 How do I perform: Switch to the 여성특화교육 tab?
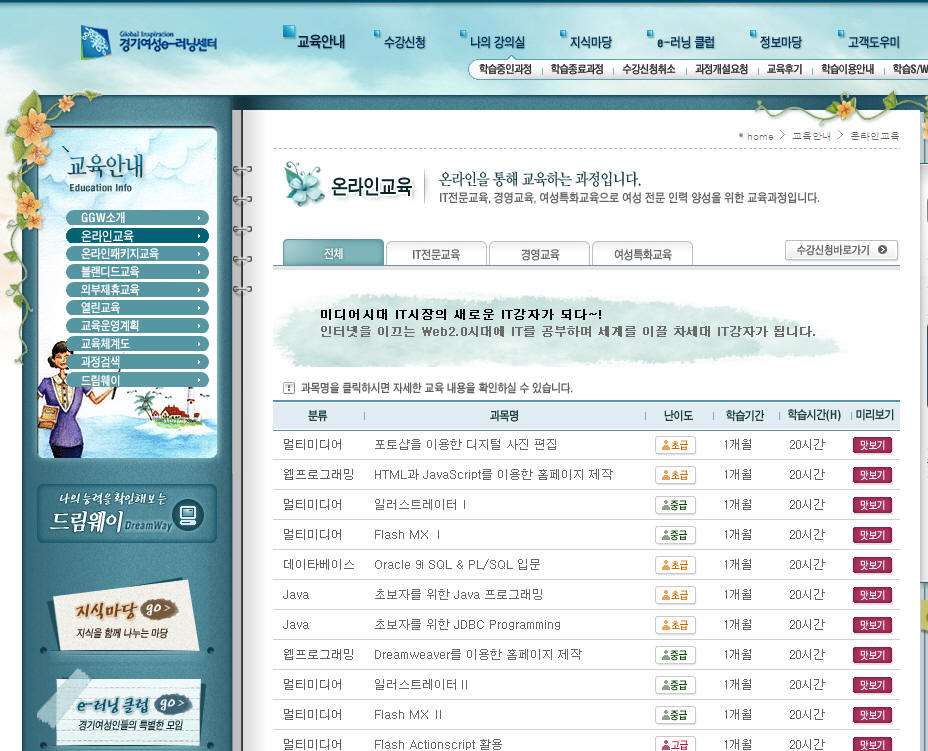(642, 254)
